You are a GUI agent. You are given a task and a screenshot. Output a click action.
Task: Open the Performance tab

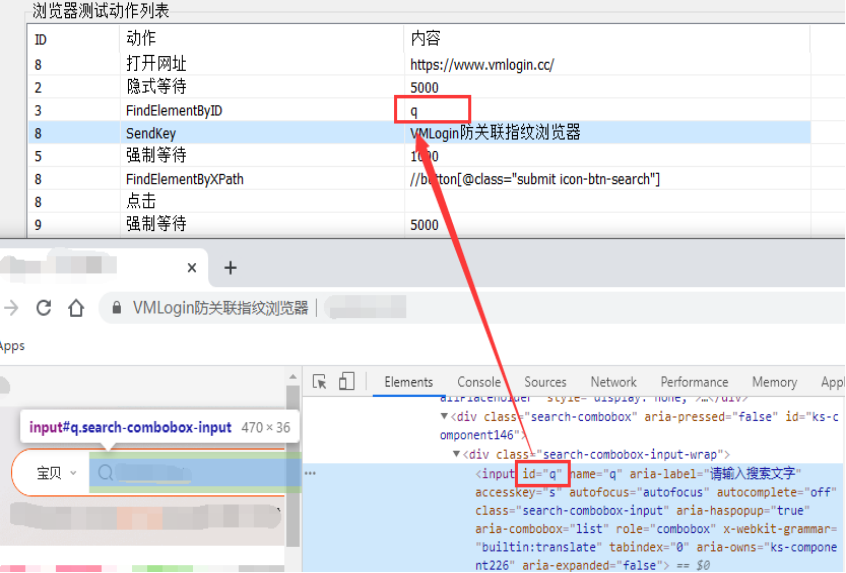(x=694, y=382)
